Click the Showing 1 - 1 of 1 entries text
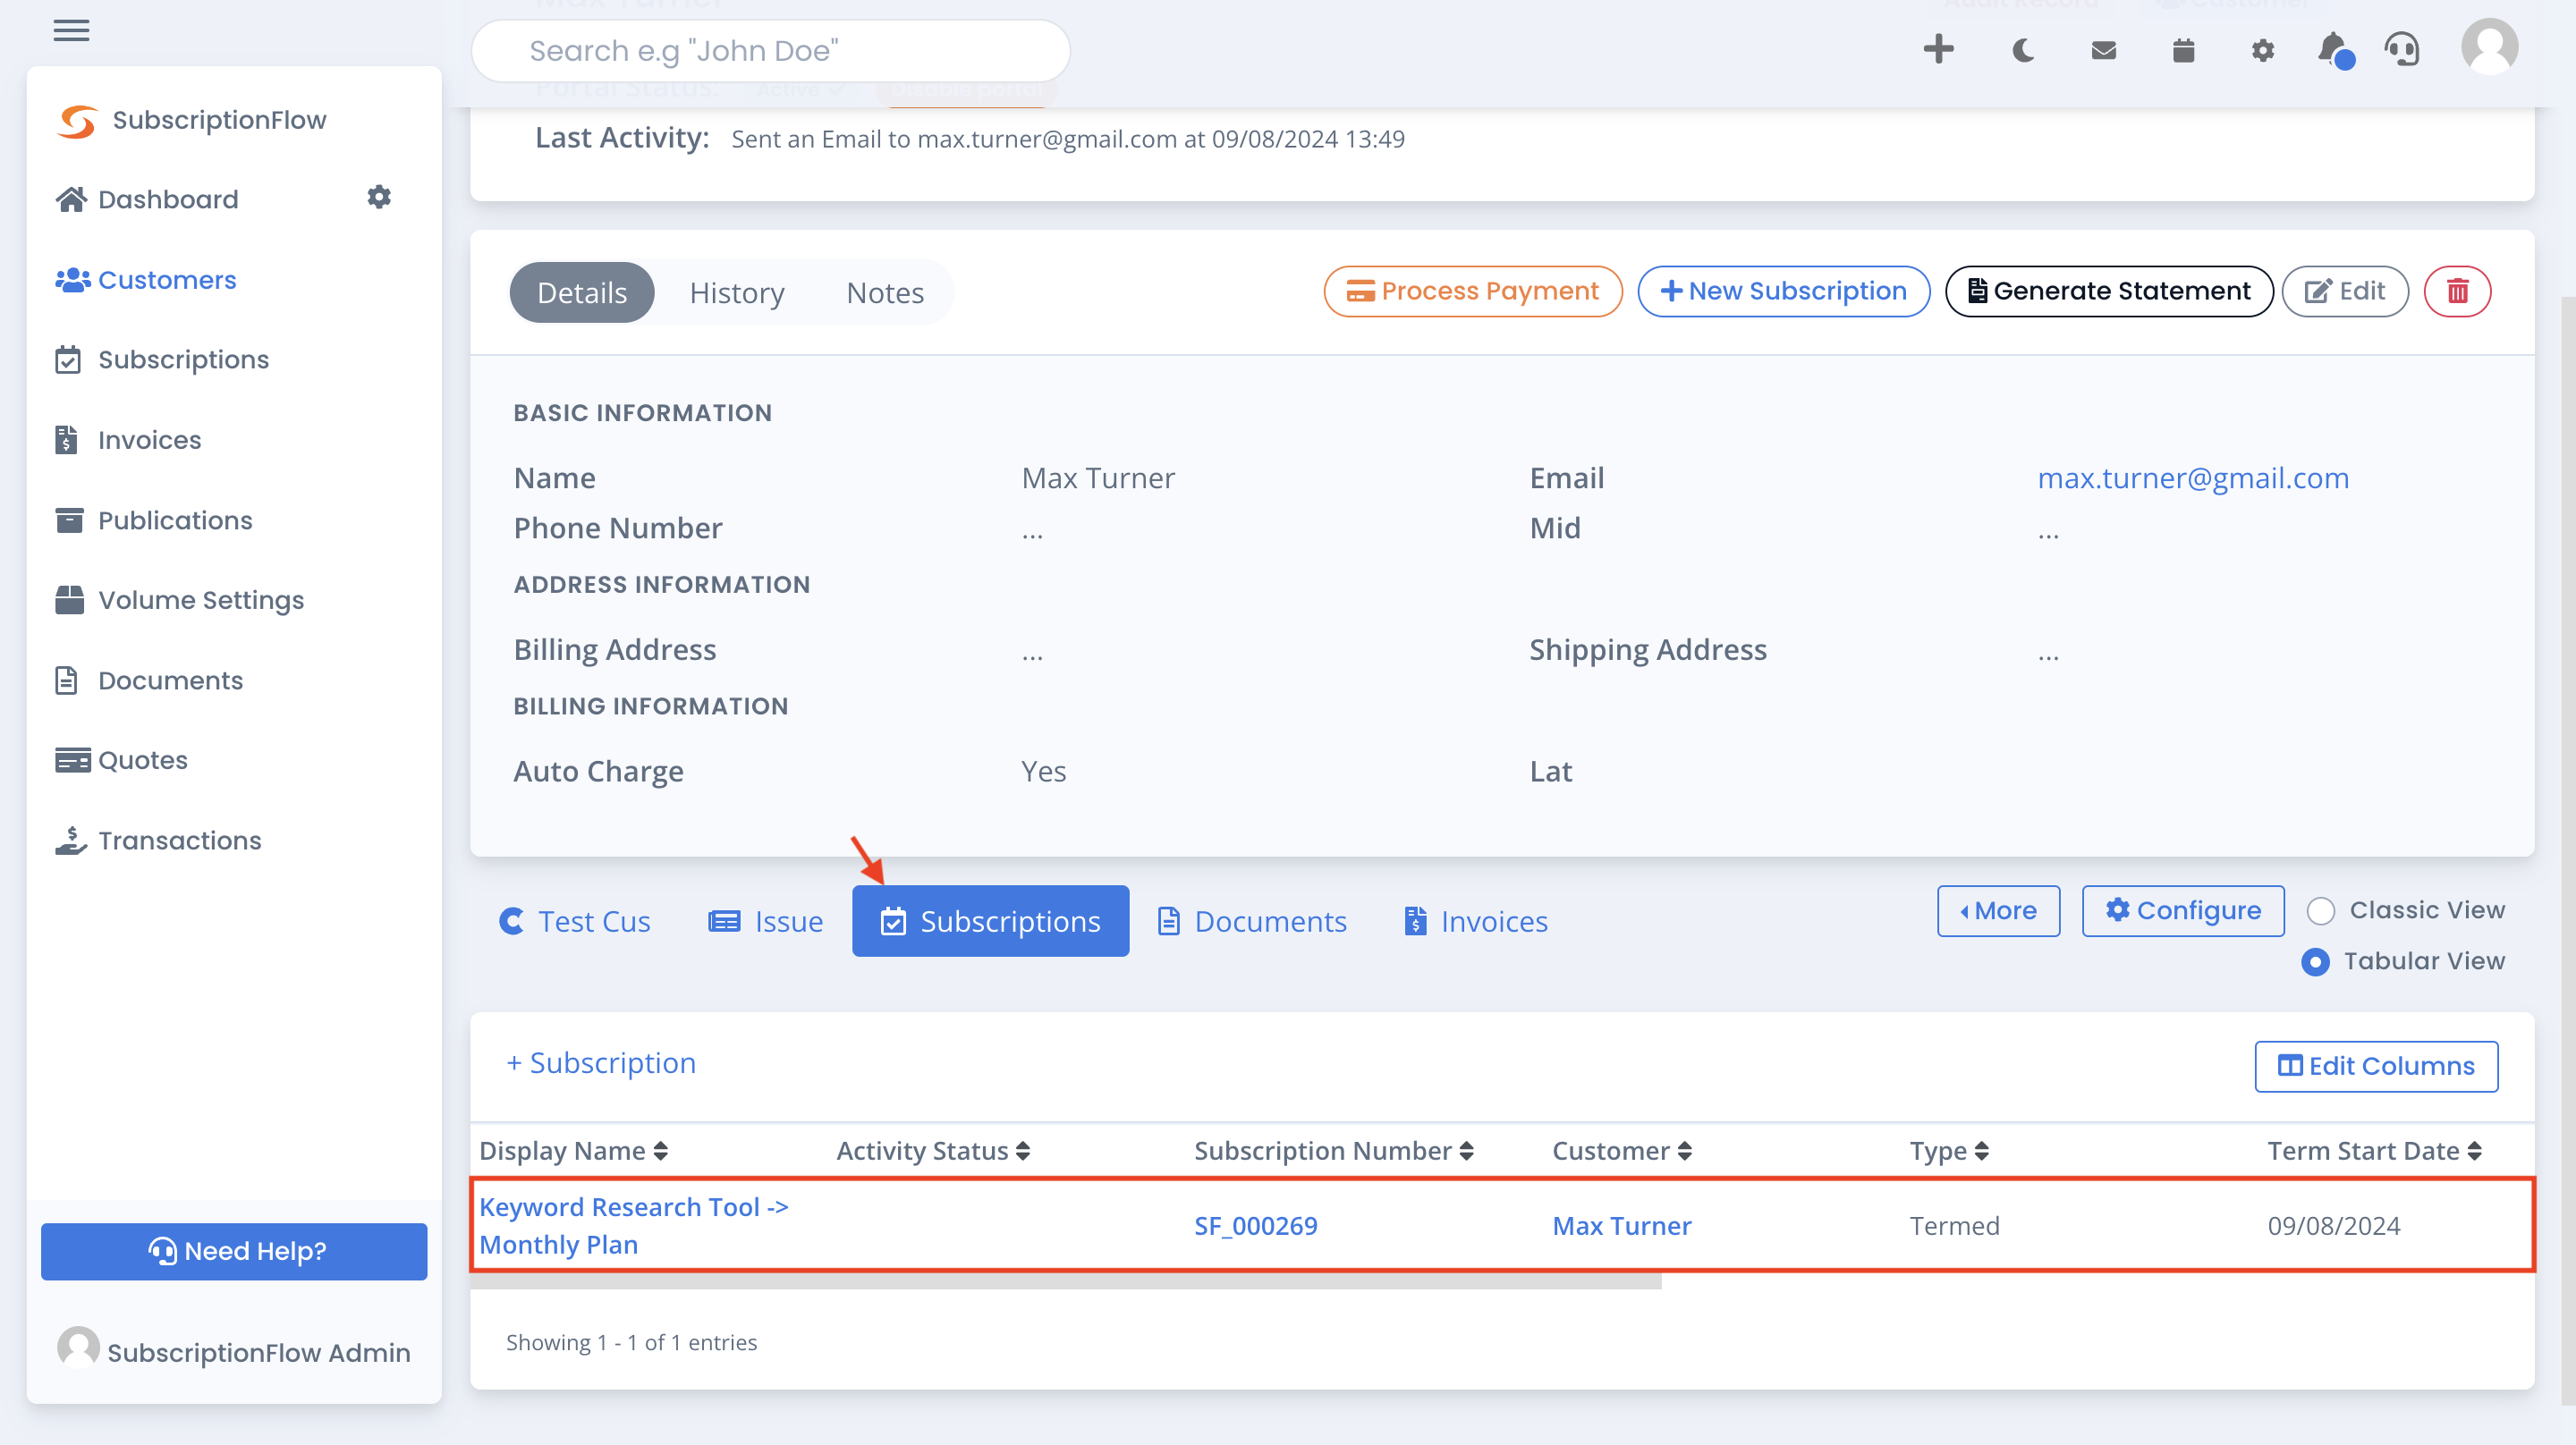This screenshot has width=2576, height=1445. (631, 1342)
